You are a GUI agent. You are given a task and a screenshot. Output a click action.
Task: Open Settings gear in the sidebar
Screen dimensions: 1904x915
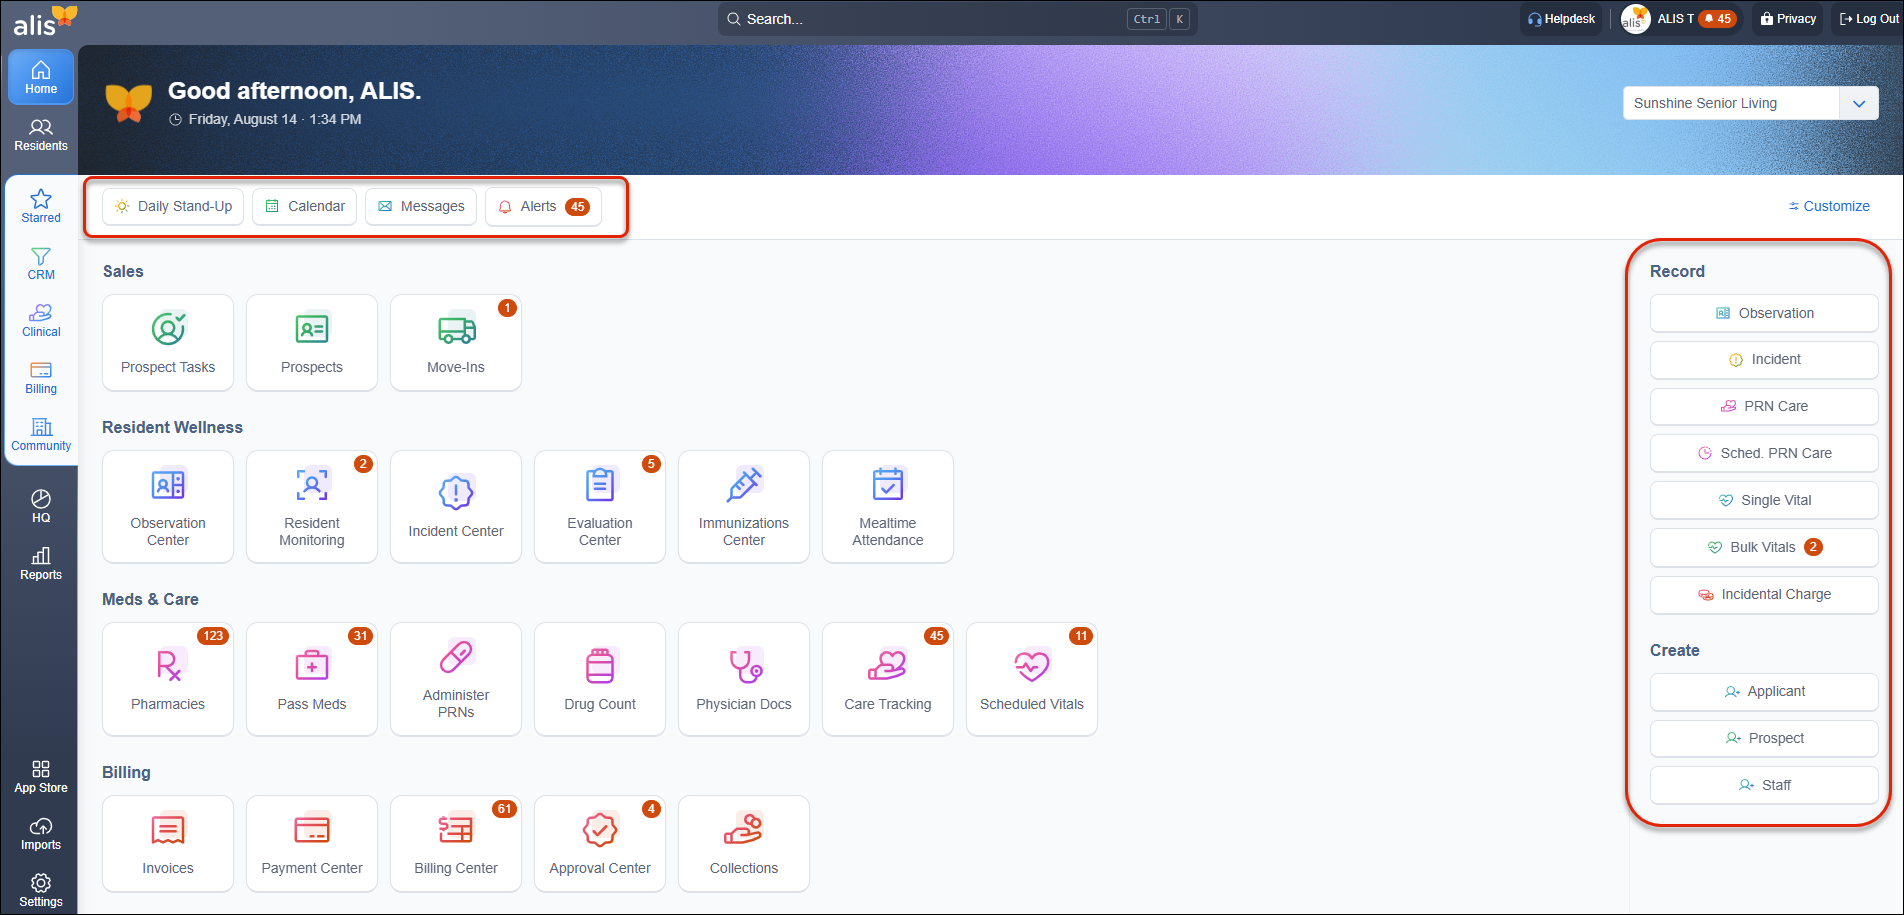point(41,890)
